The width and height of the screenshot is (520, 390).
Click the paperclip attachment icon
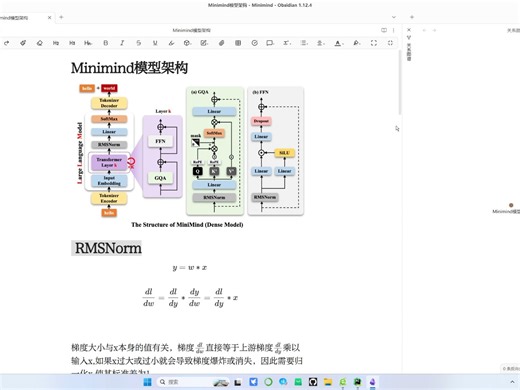pyautogui.click(x=221, y=43)
